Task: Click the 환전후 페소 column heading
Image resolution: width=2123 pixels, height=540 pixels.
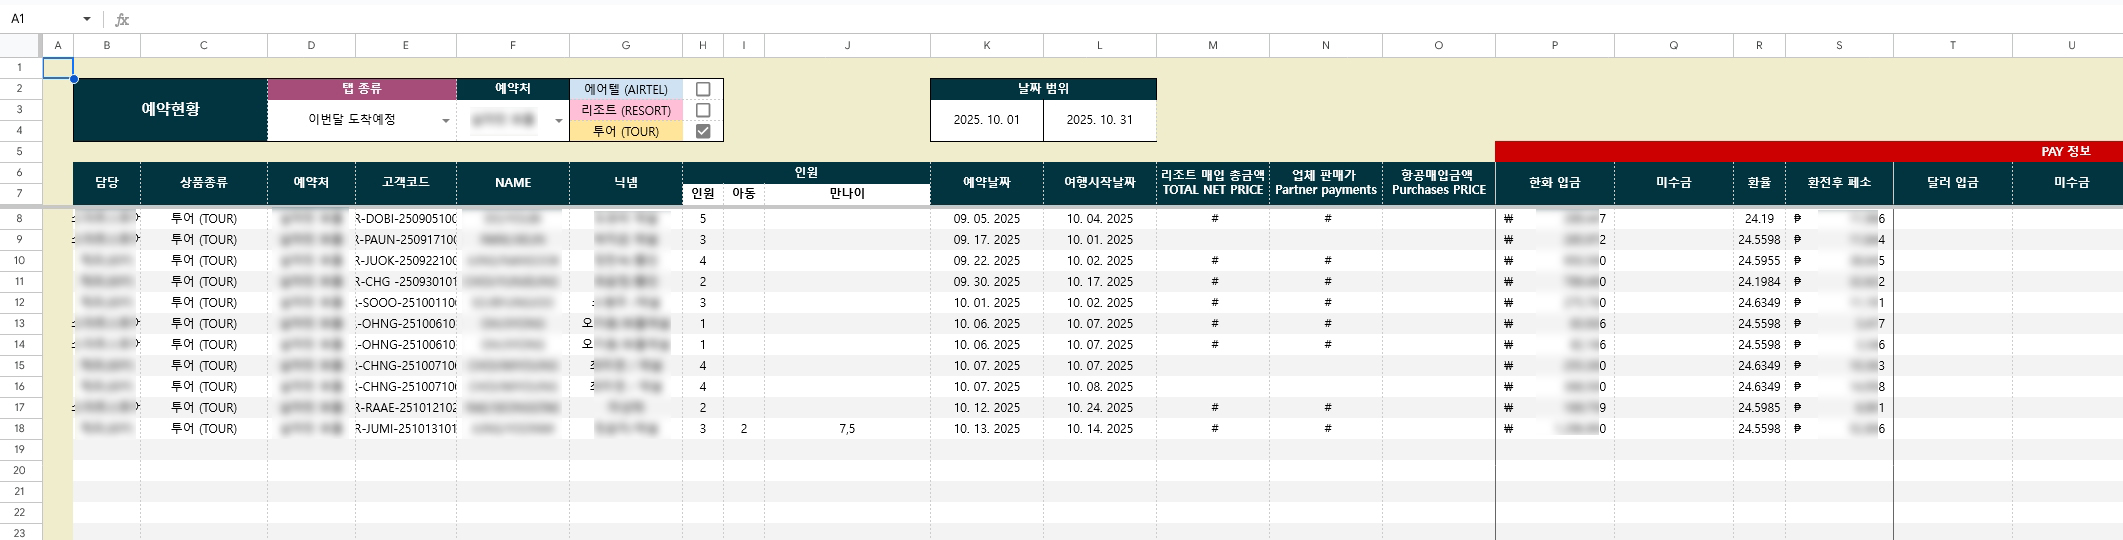Action: (x=1839, y=183)
